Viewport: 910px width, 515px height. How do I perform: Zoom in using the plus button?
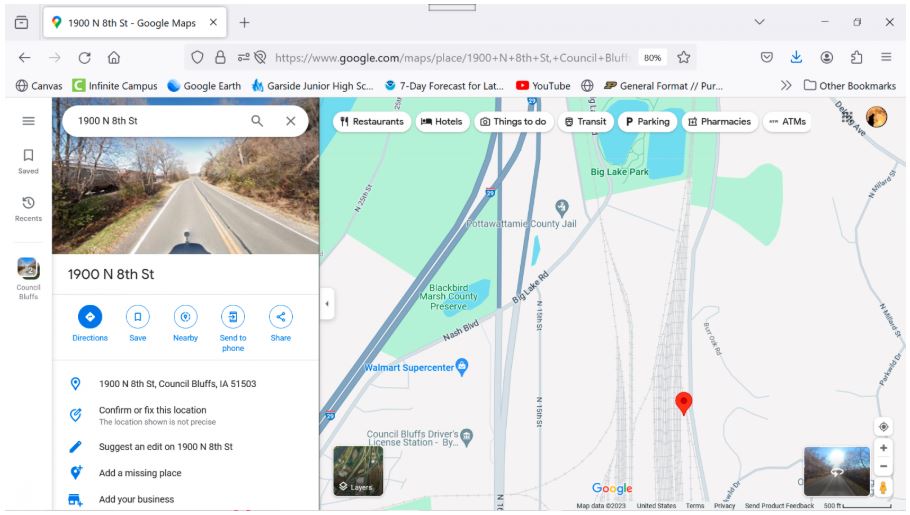[884, 448]
